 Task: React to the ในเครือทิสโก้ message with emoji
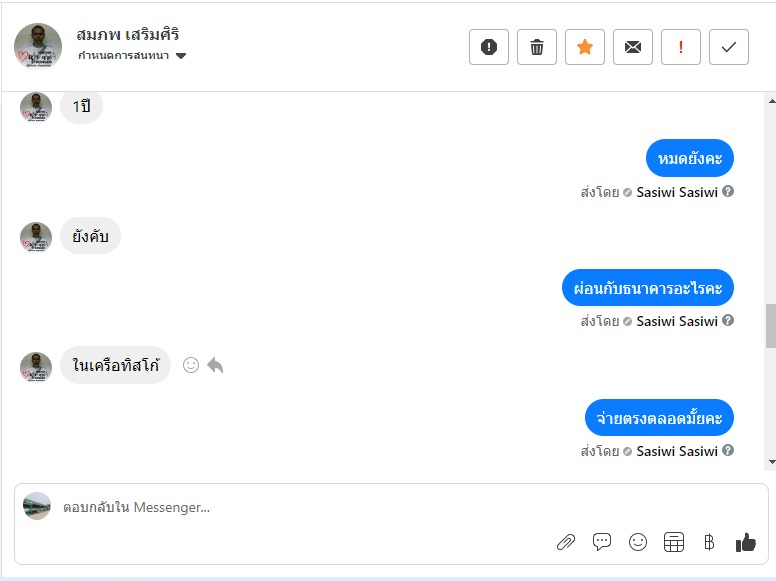pos(191,366)
